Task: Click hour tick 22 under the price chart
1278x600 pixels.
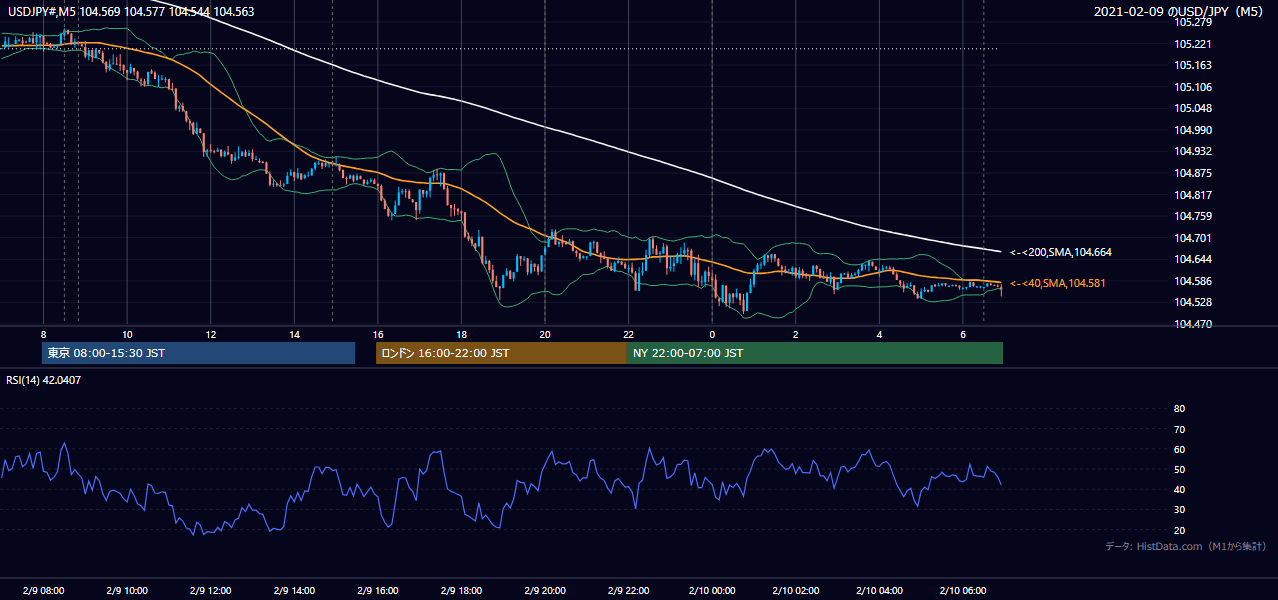Action: point(628,334)
